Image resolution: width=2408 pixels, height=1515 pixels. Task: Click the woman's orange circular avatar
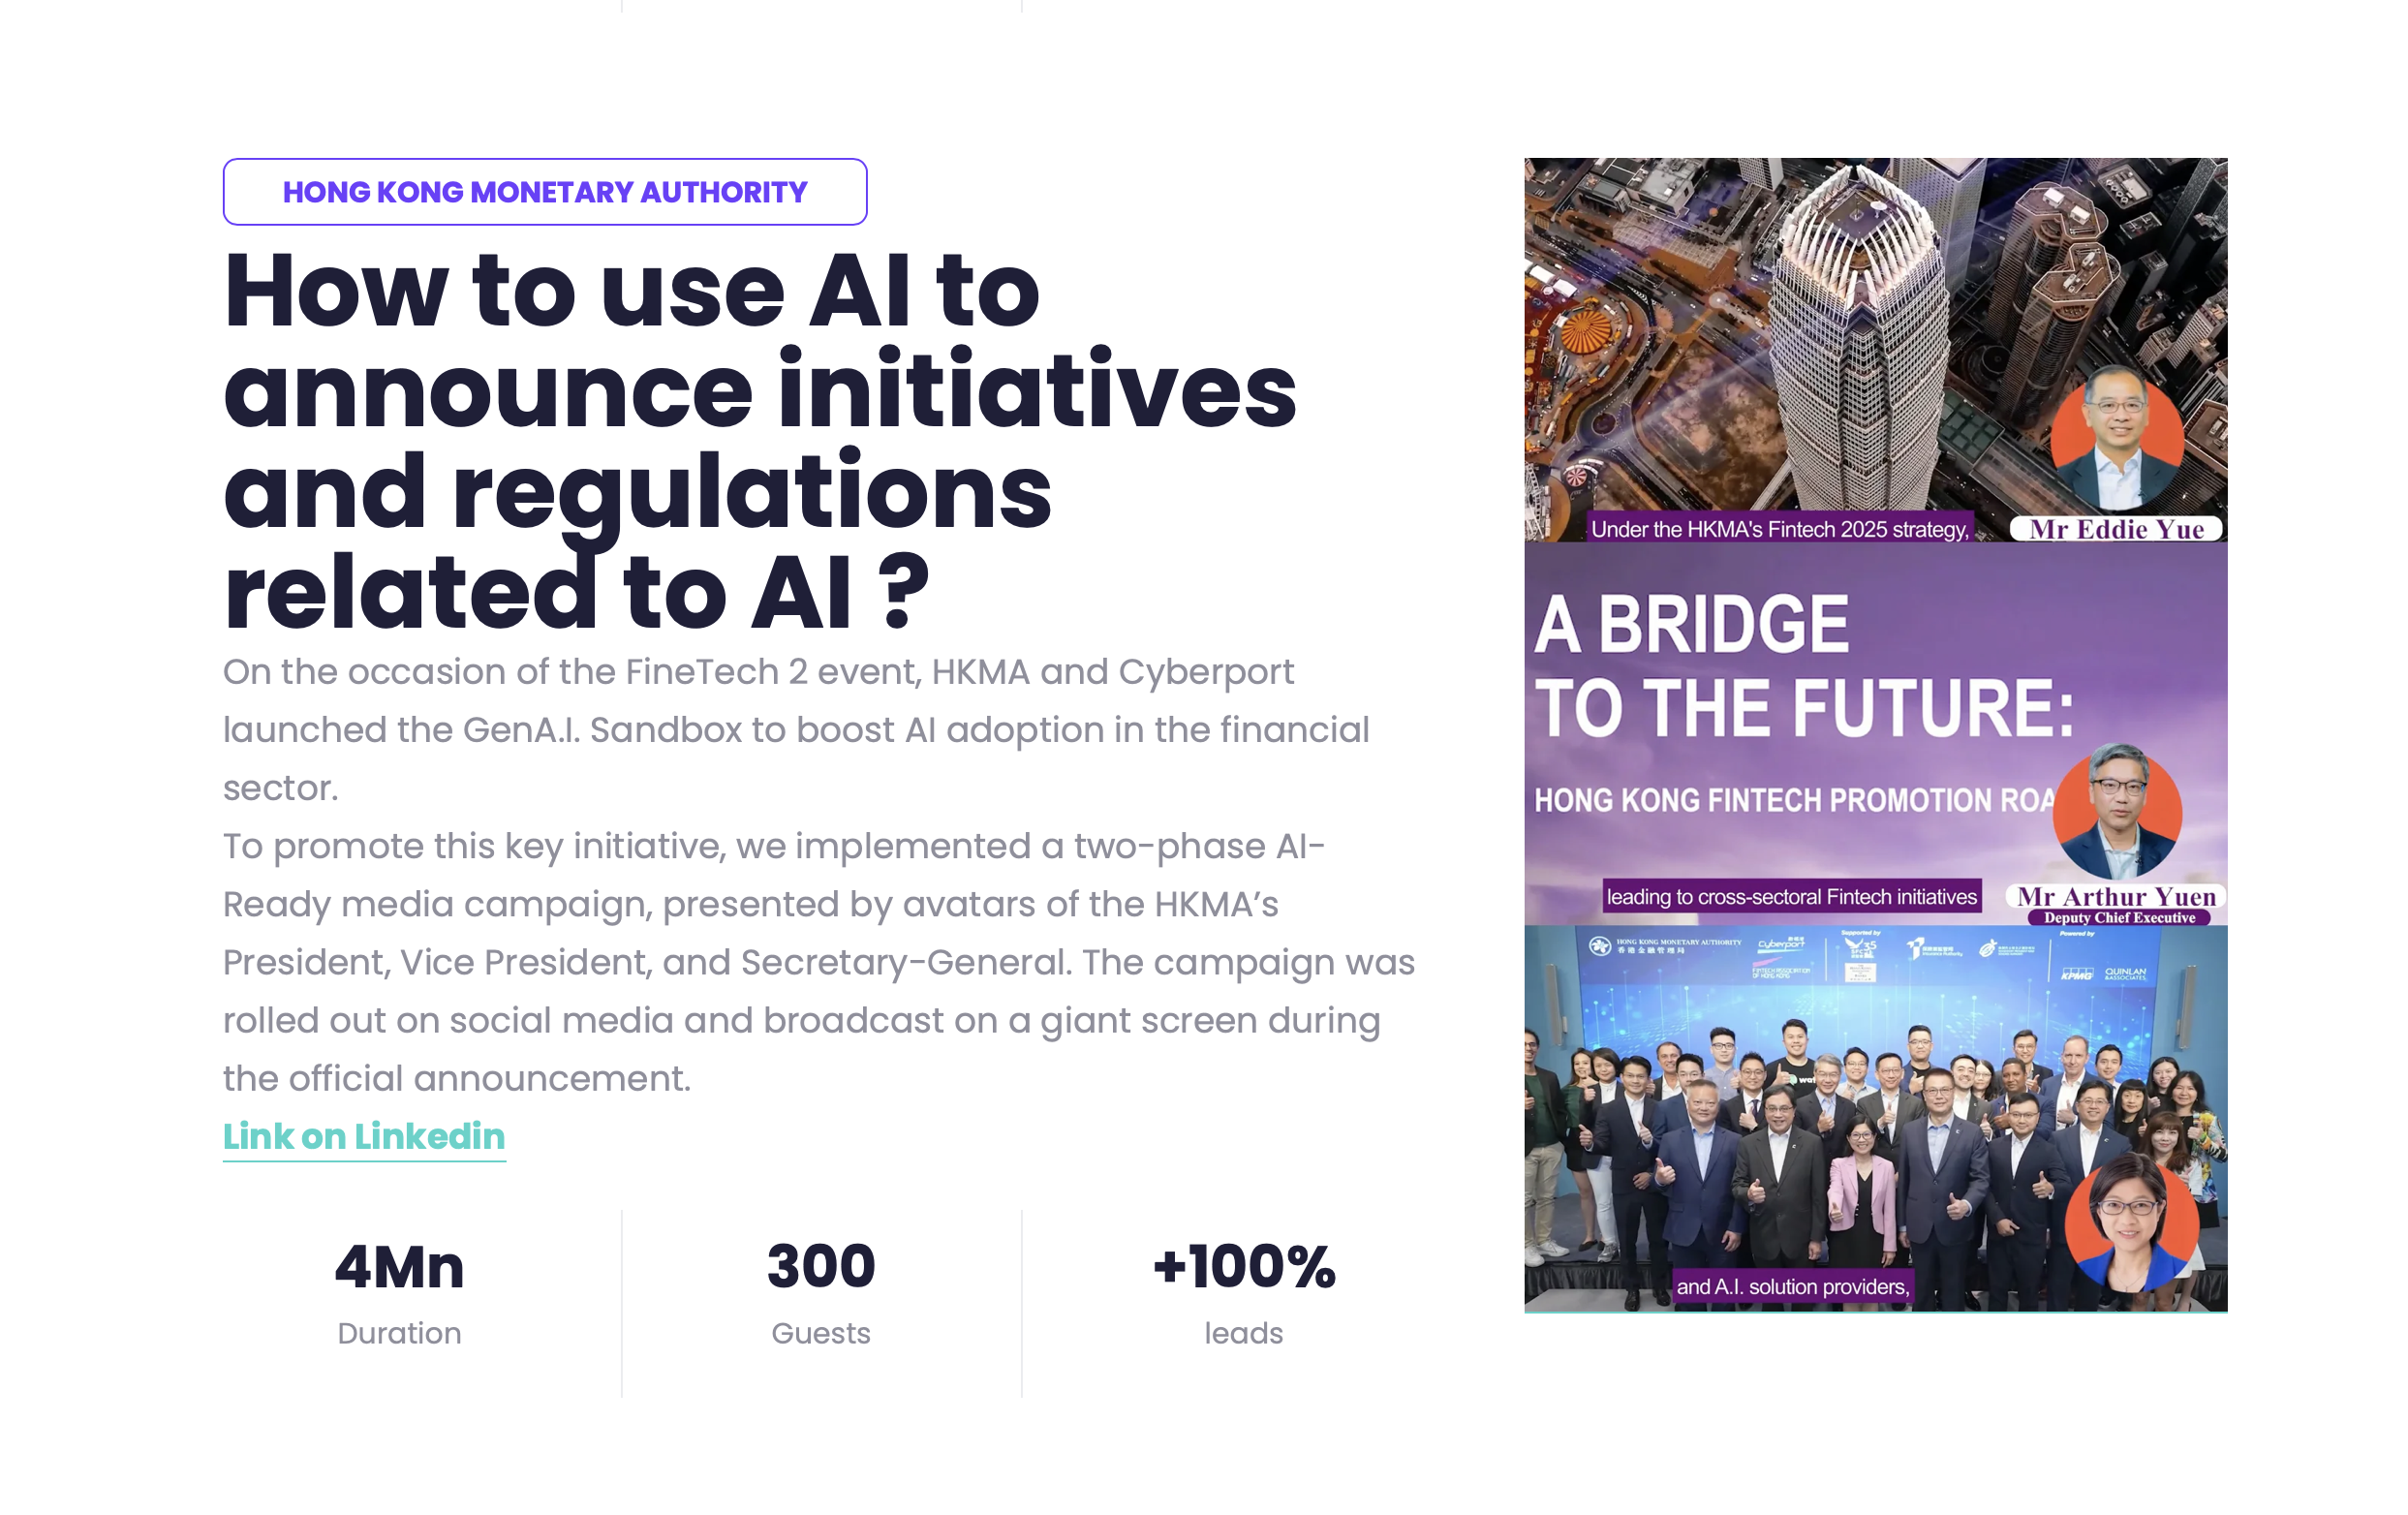point(2130,1222)
